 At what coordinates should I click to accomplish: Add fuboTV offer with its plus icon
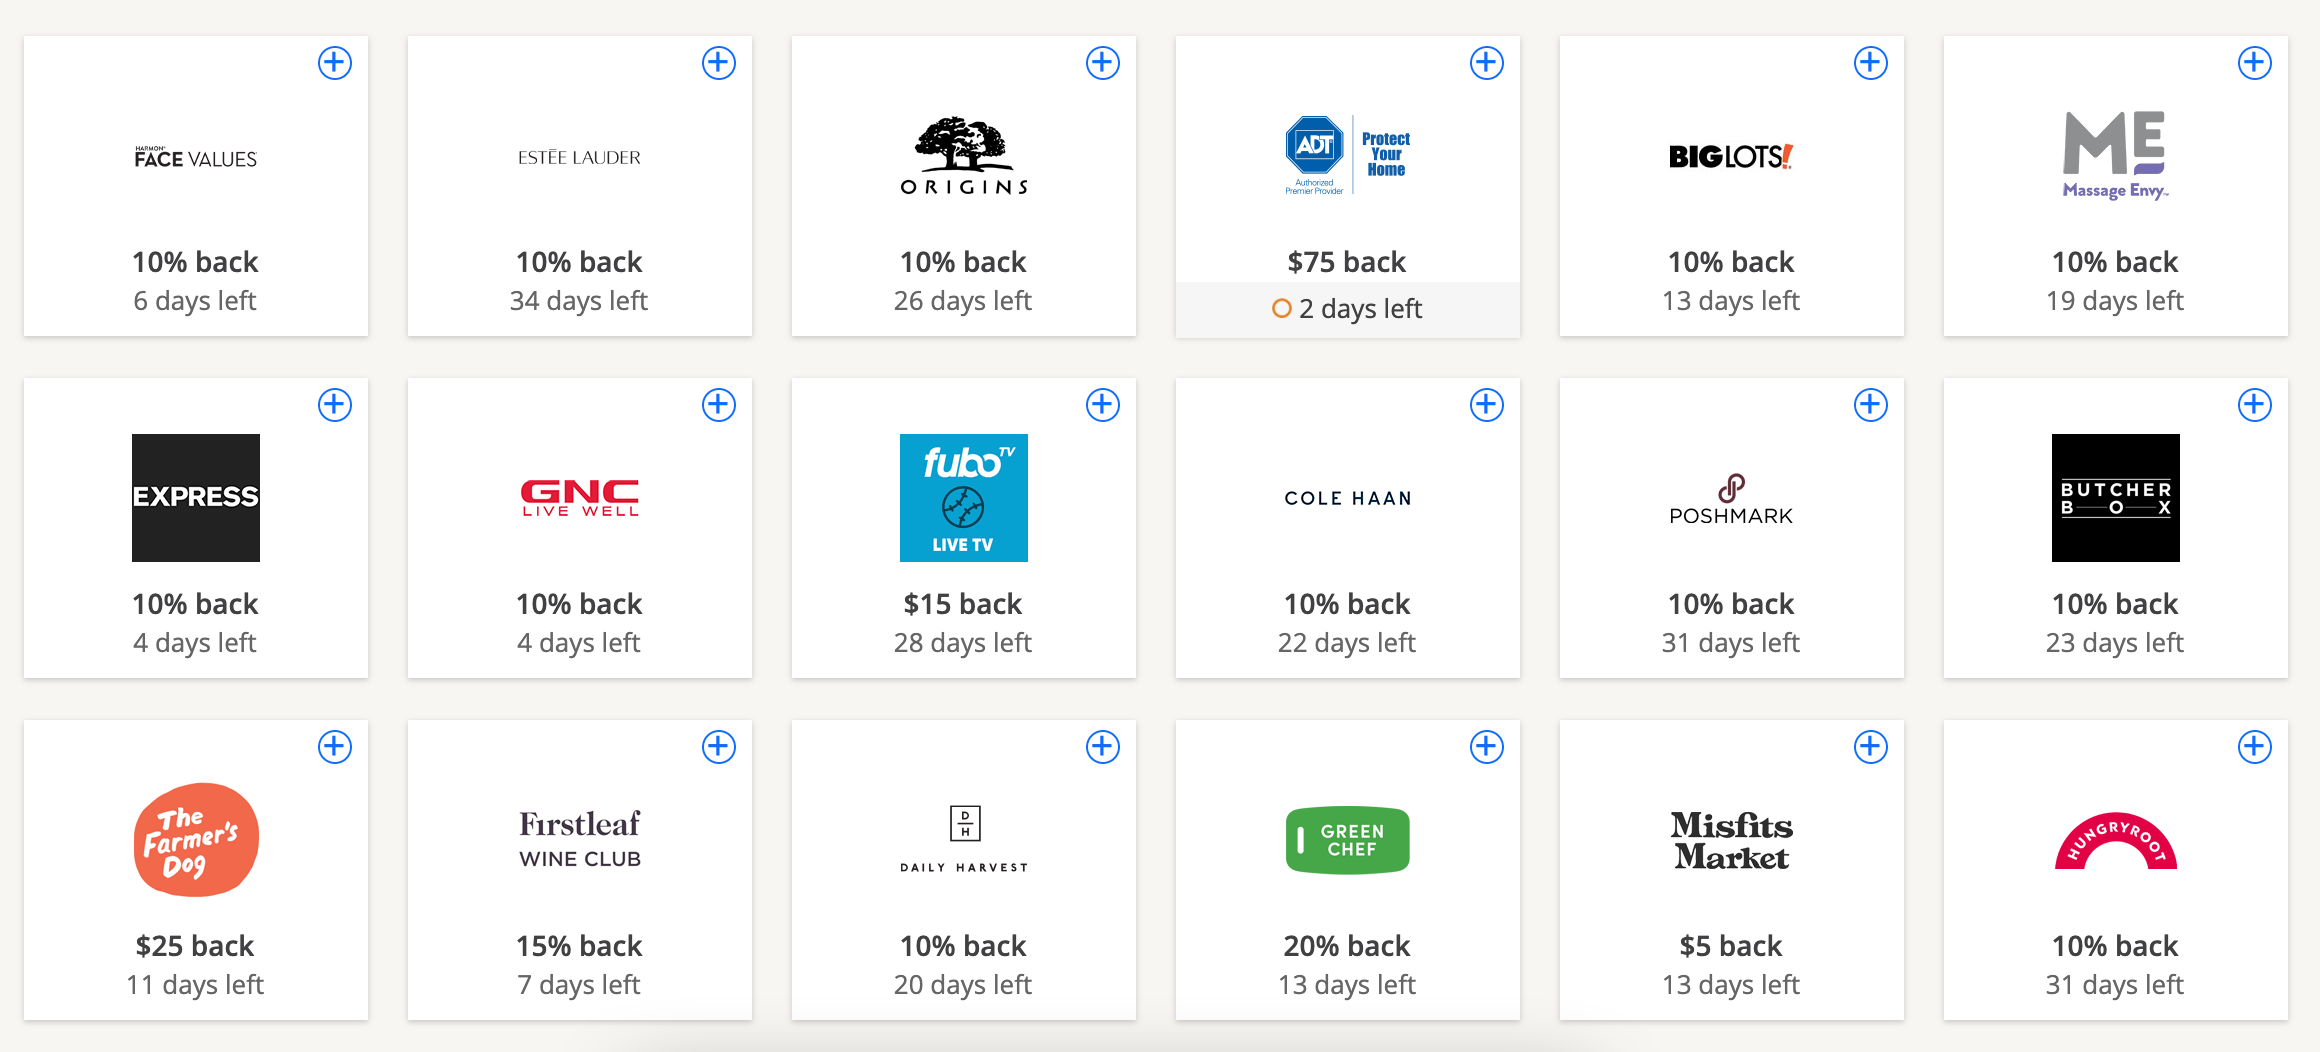coord(1103,405)
